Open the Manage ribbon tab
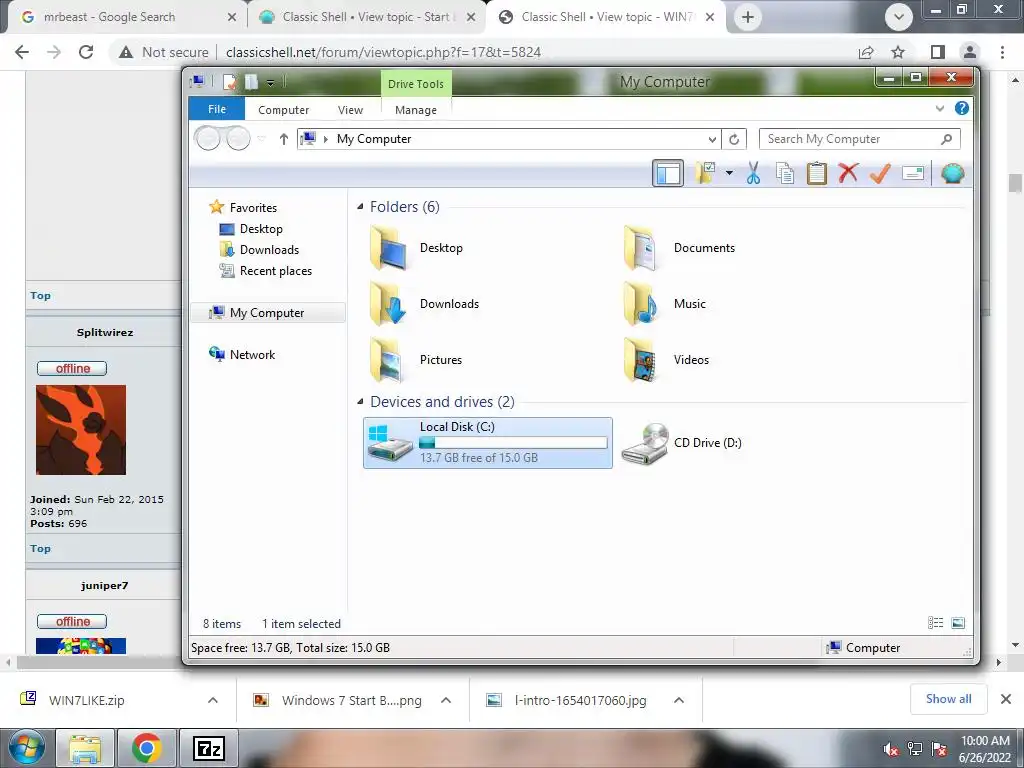This screenshot has width=1024, height=768. (415, 110)
